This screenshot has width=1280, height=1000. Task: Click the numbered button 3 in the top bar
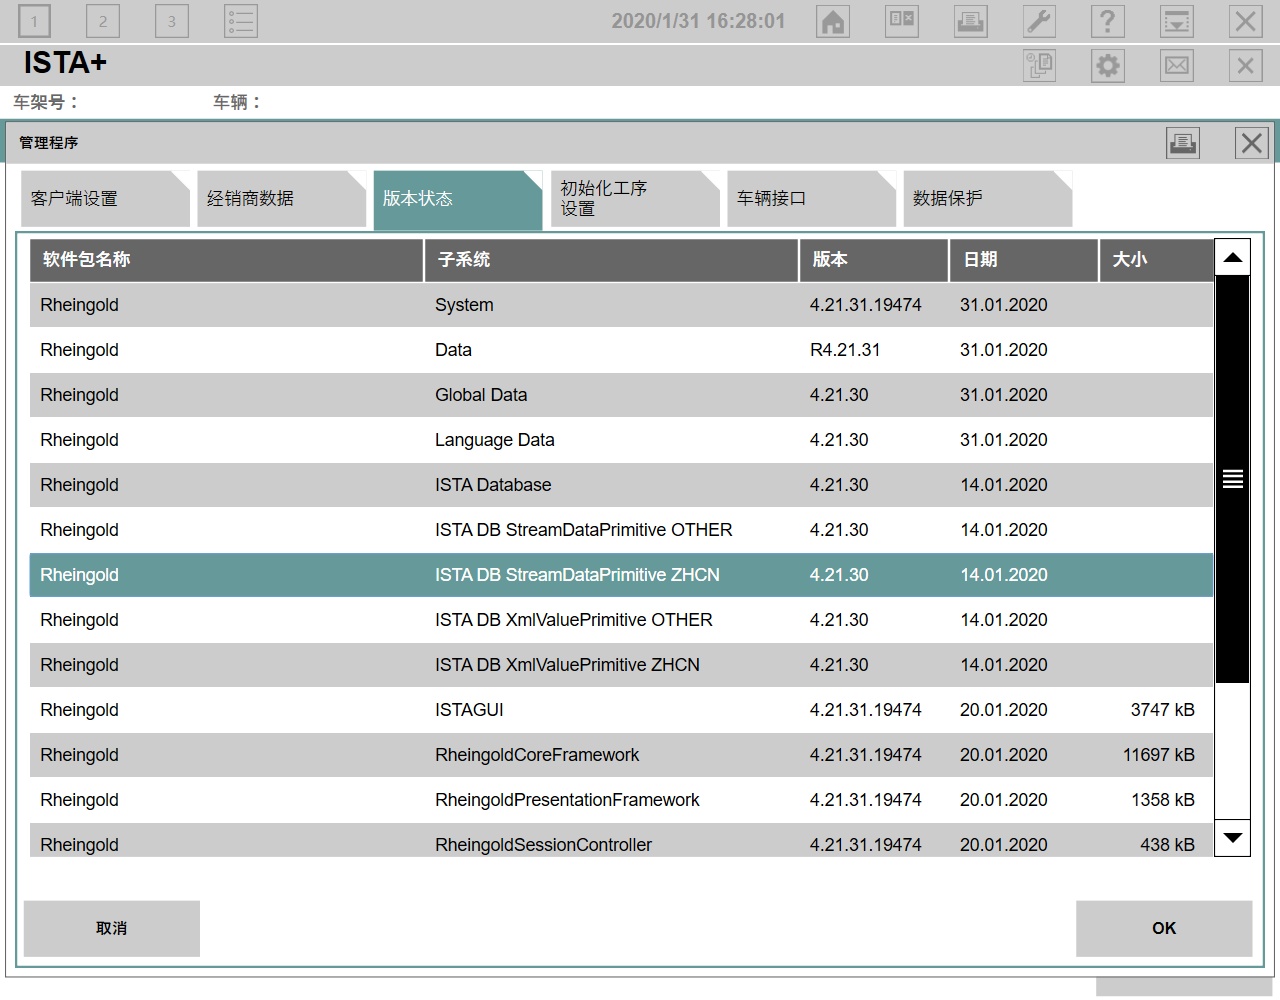point(172,21)
